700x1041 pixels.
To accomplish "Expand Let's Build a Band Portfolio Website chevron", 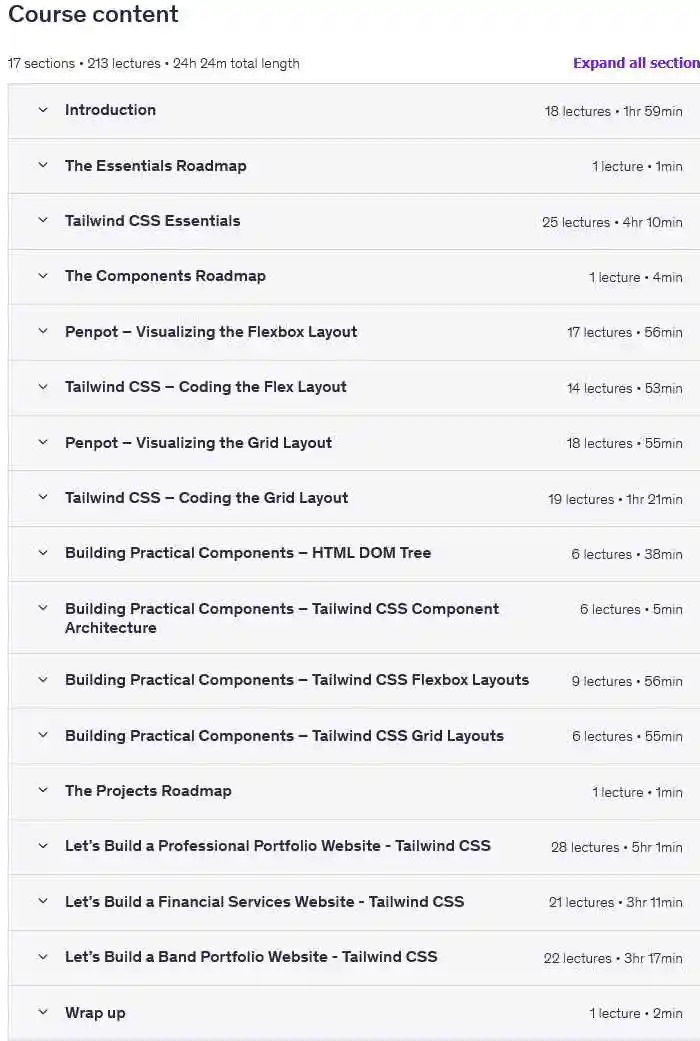I will coord(42,957).
